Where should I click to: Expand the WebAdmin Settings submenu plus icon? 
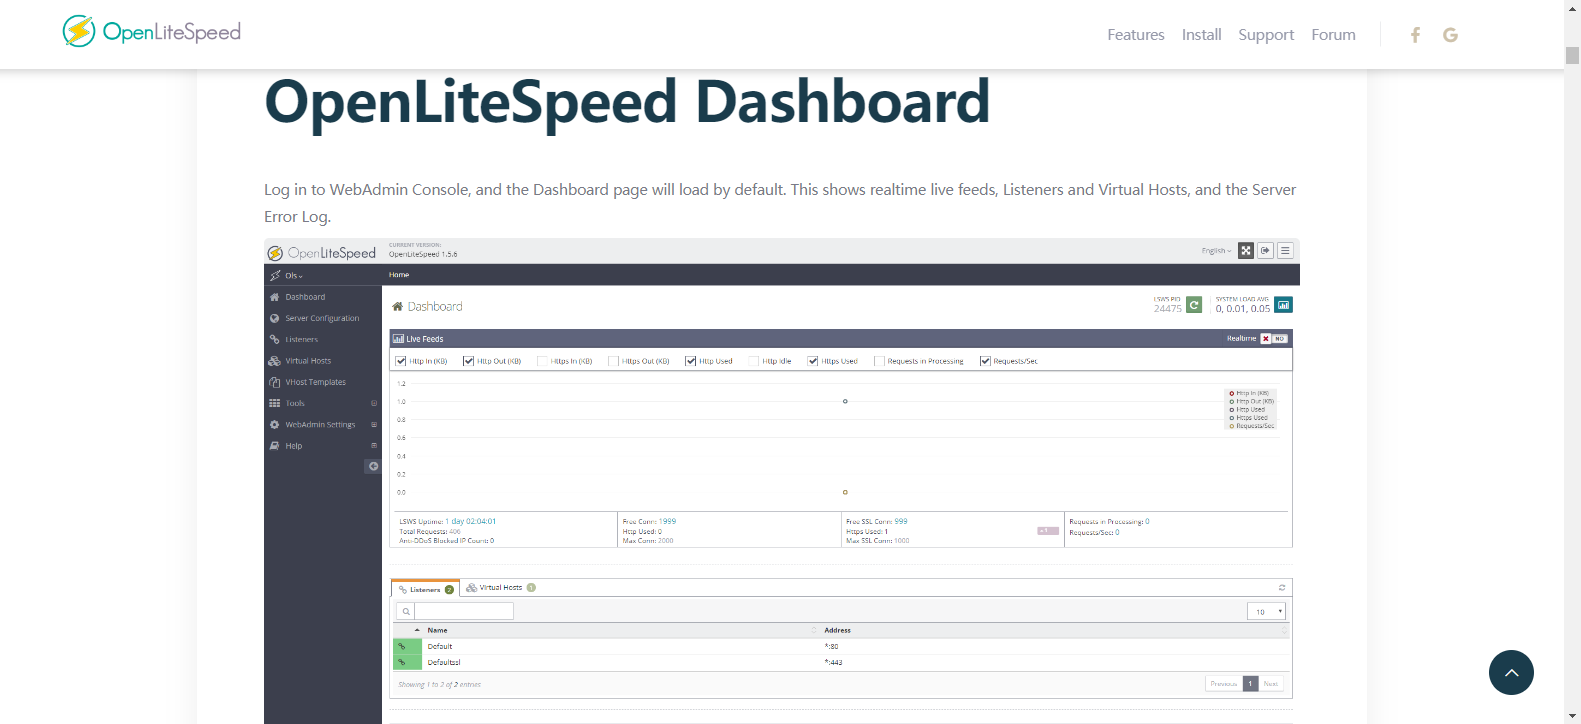pyautogui.click(x=374, y=425)
